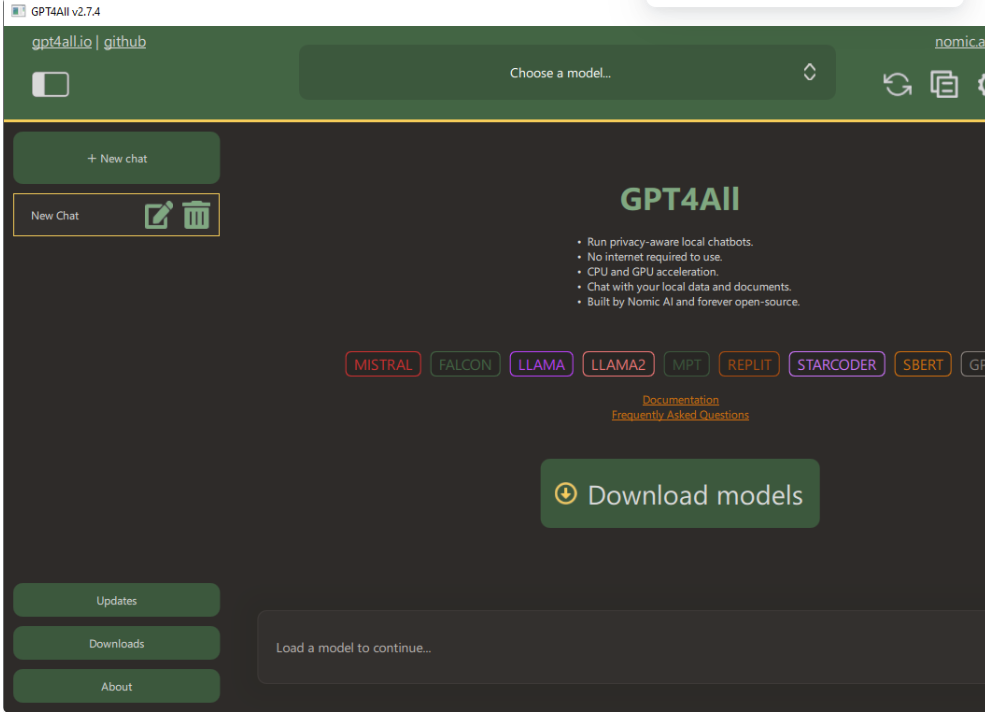The image size is (985, 712).
Task: Click 'No internet required to use.' text
Action: coord(655,257)
